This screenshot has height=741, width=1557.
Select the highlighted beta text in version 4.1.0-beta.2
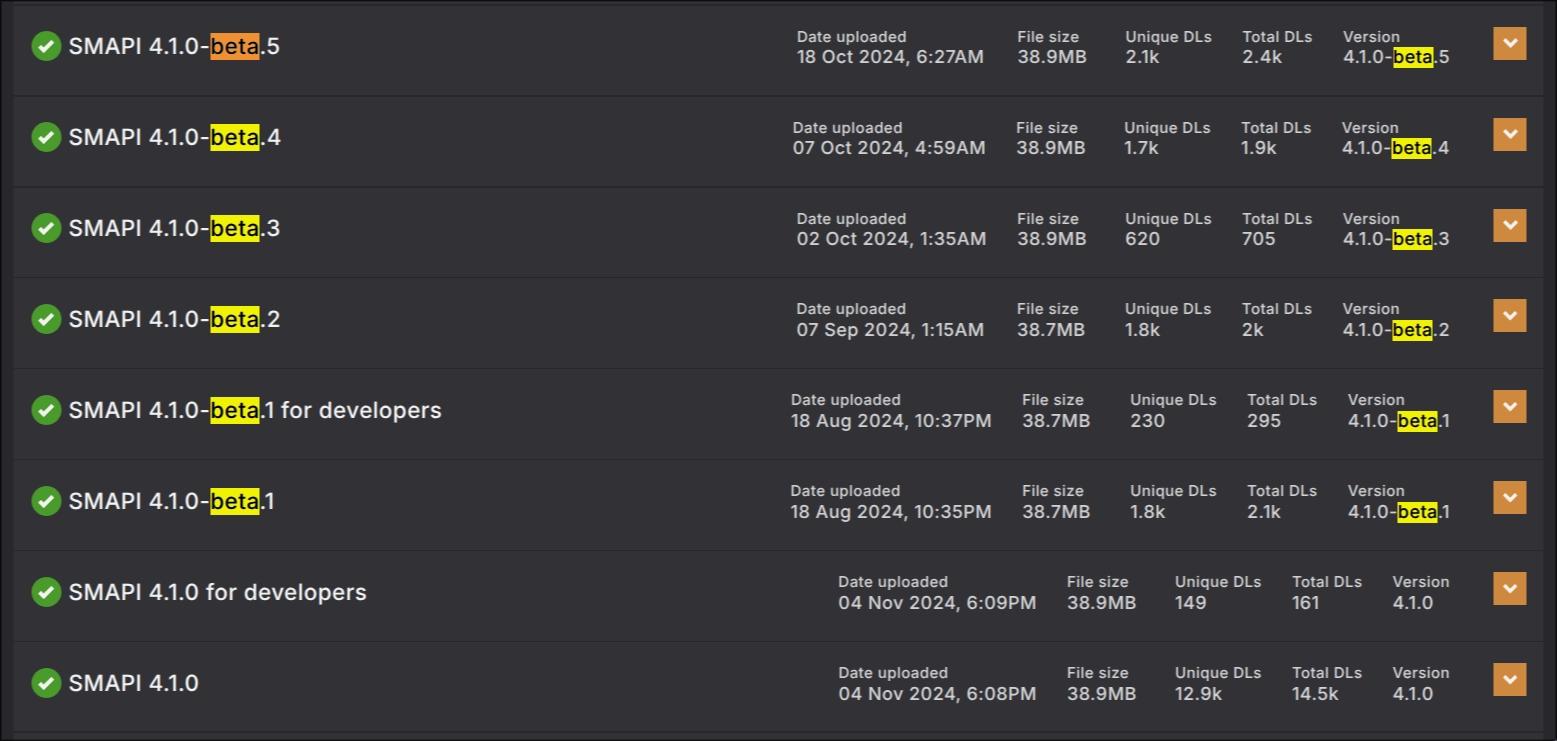(1414, 329)
